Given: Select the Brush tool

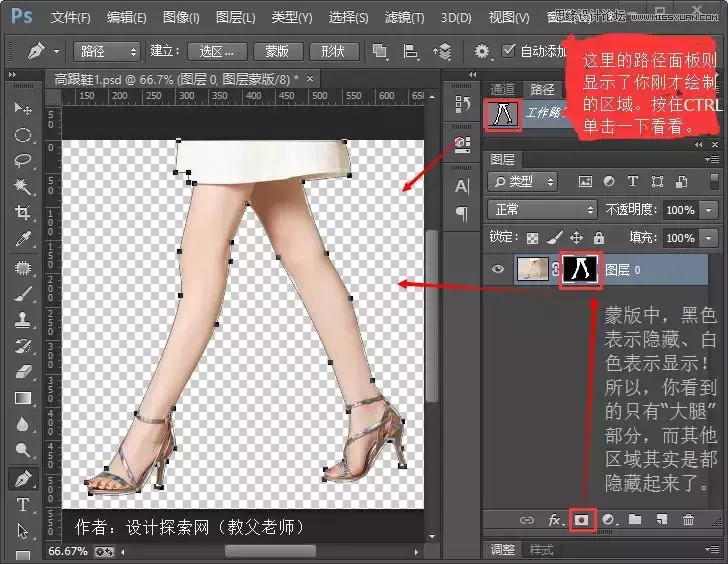Looking at the screenshot, I should [x=23, y=294].
